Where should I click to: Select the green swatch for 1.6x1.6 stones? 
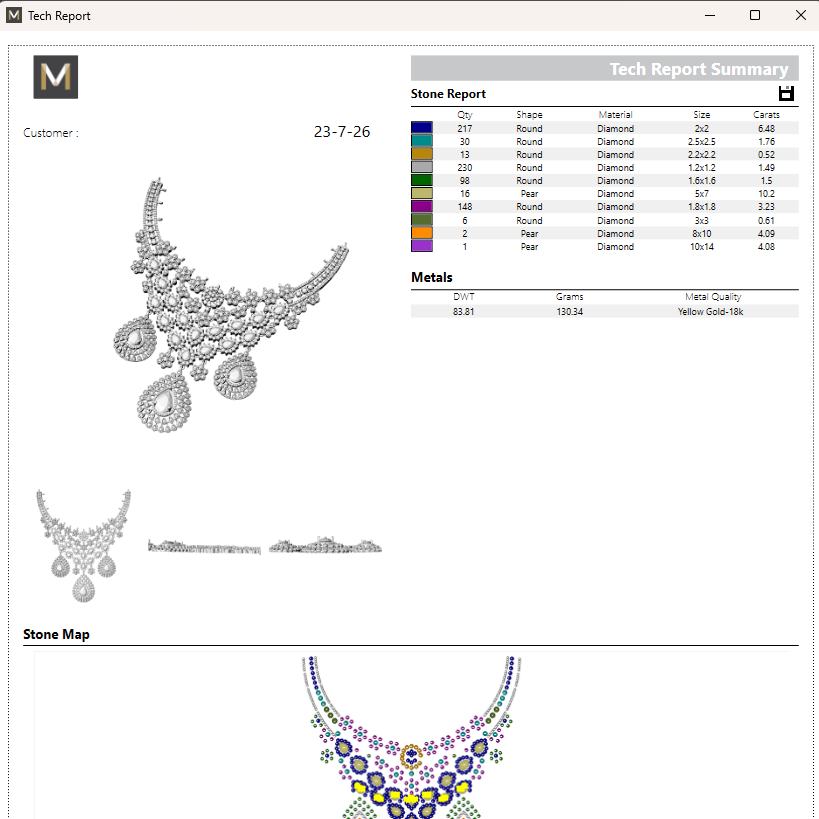point(422,180)
